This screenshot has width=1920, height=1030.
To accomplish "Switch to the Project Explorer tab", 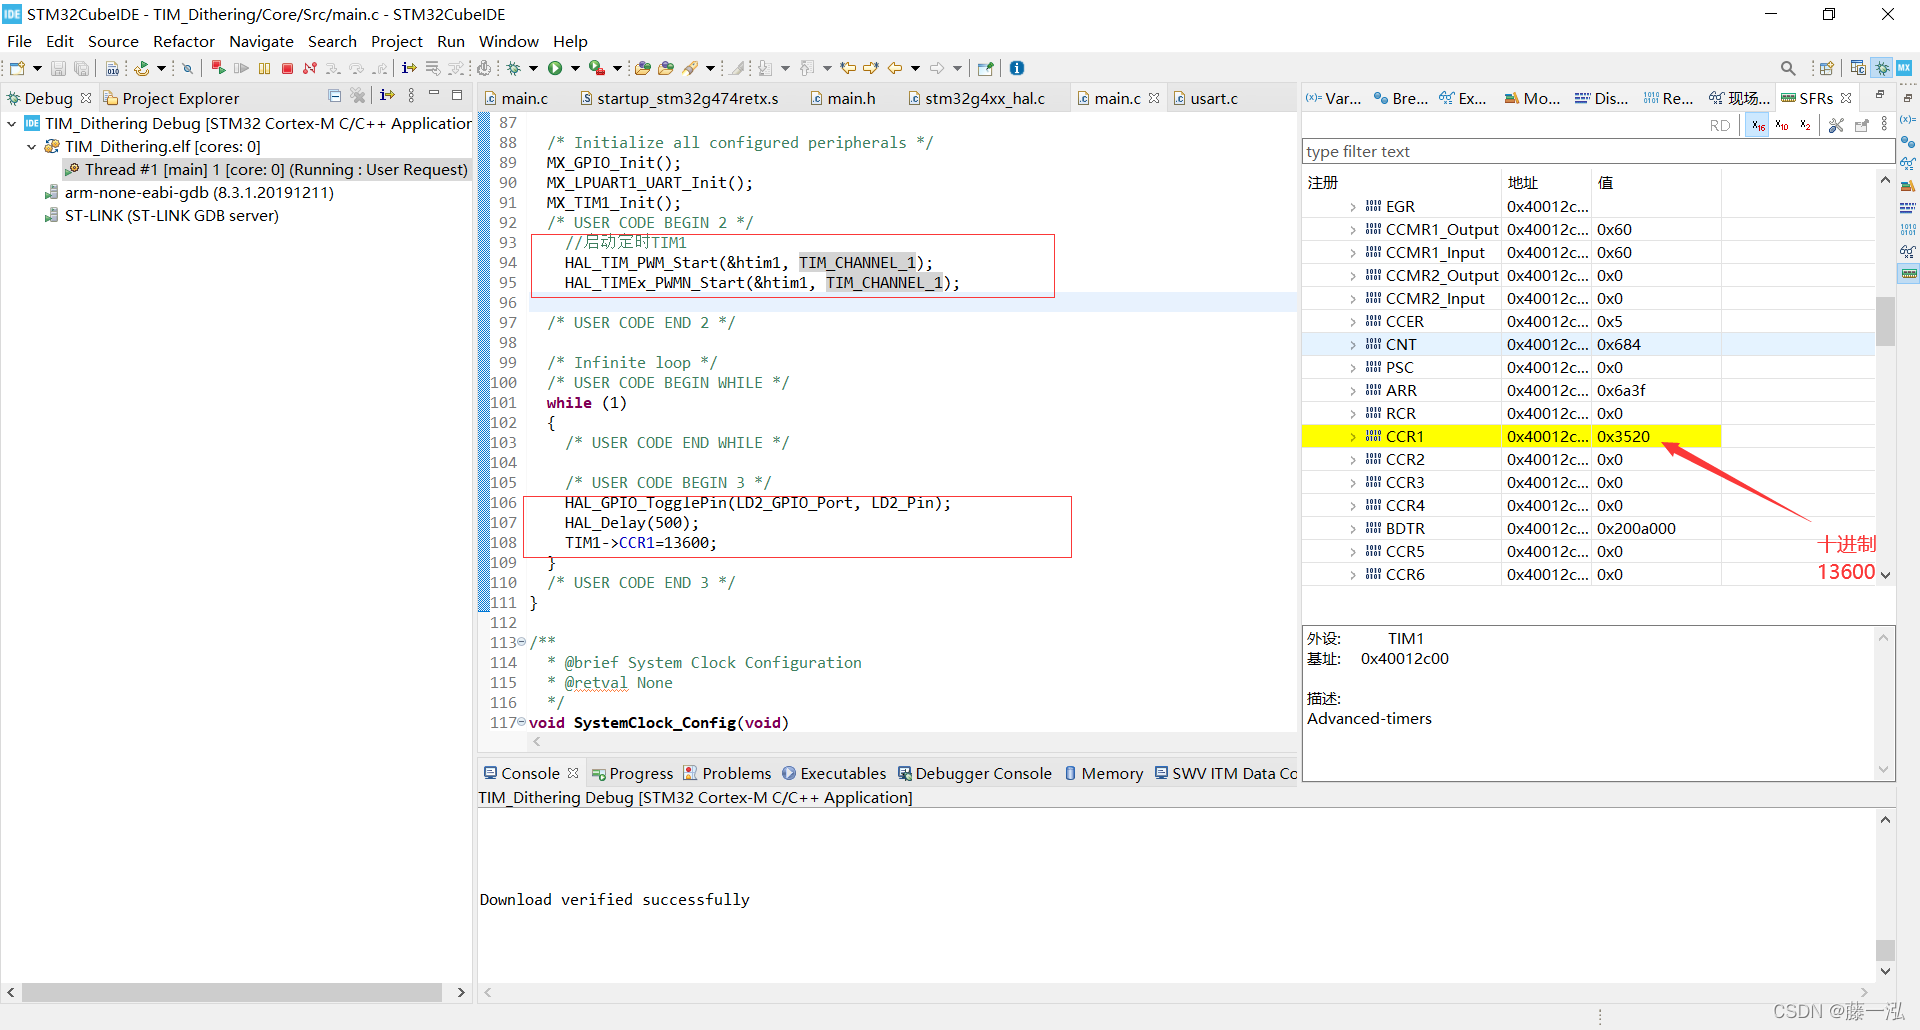I will click(x=171, y=98).
